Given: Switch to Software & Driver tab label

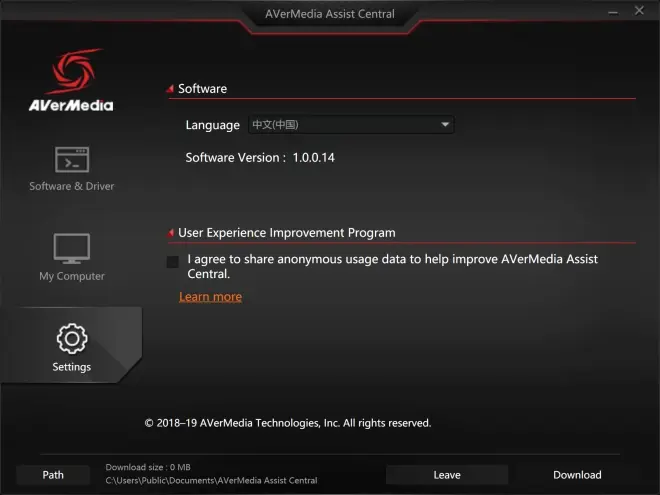Looking at the screenshot, I should pyautogui.click(x=72, y=186).
